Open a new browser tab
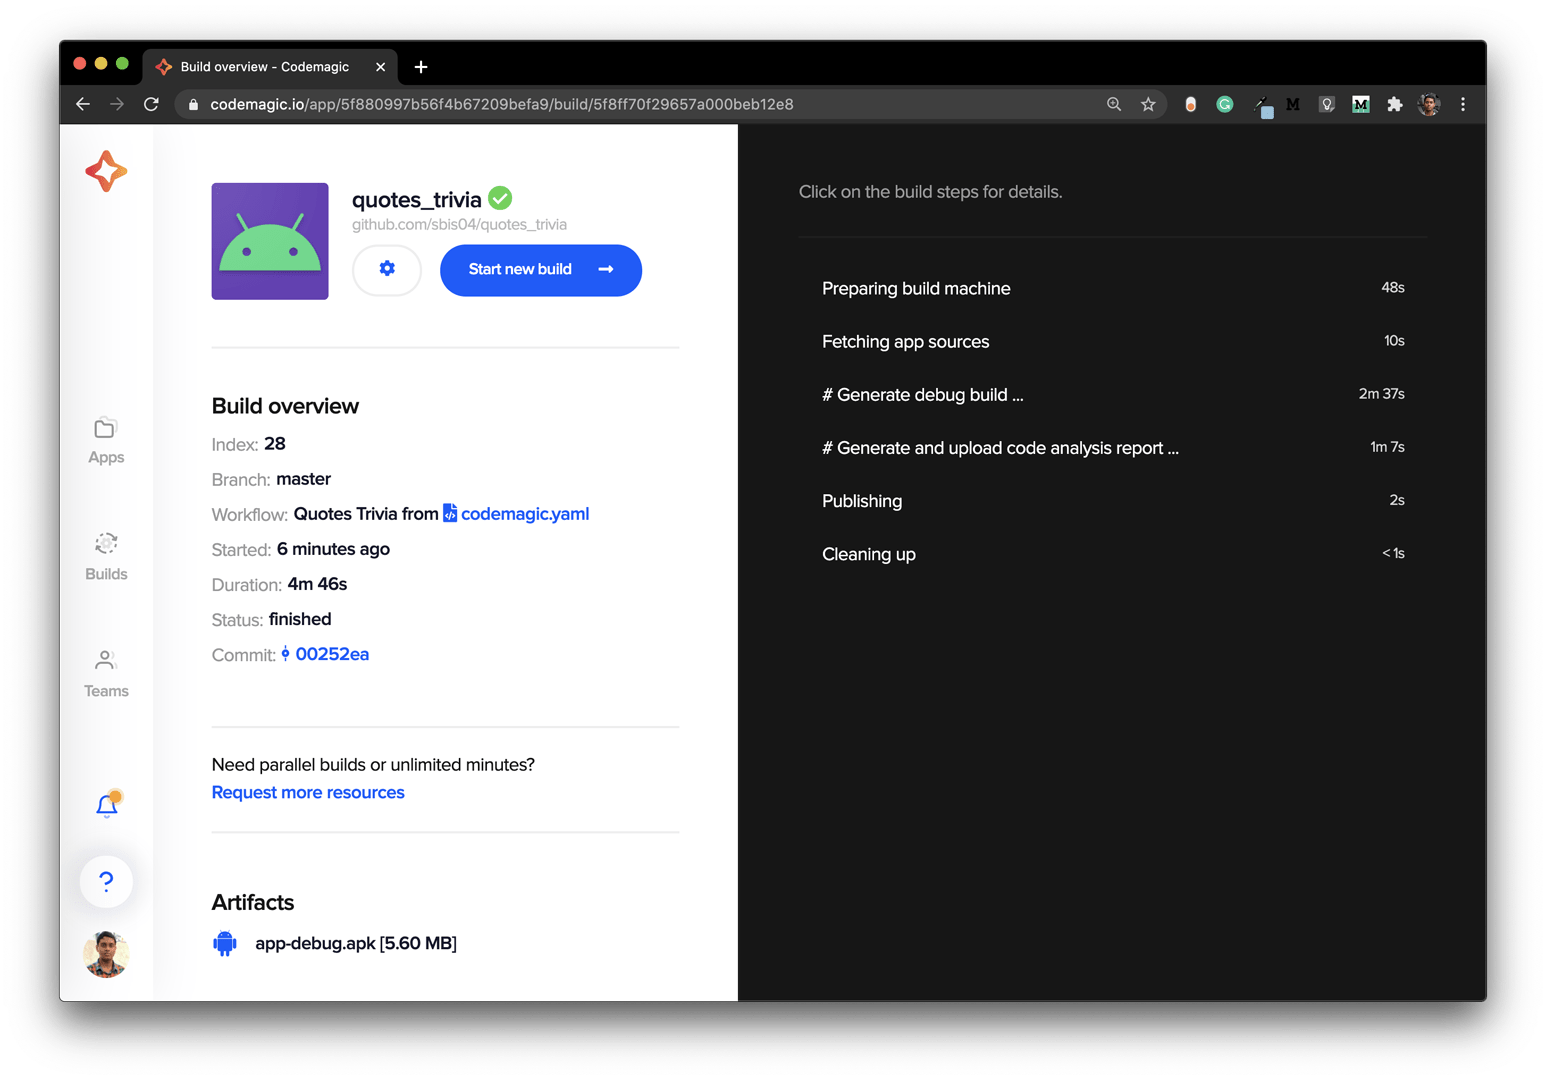The height and width of the screenshot is (1080, 1546). 421,67
